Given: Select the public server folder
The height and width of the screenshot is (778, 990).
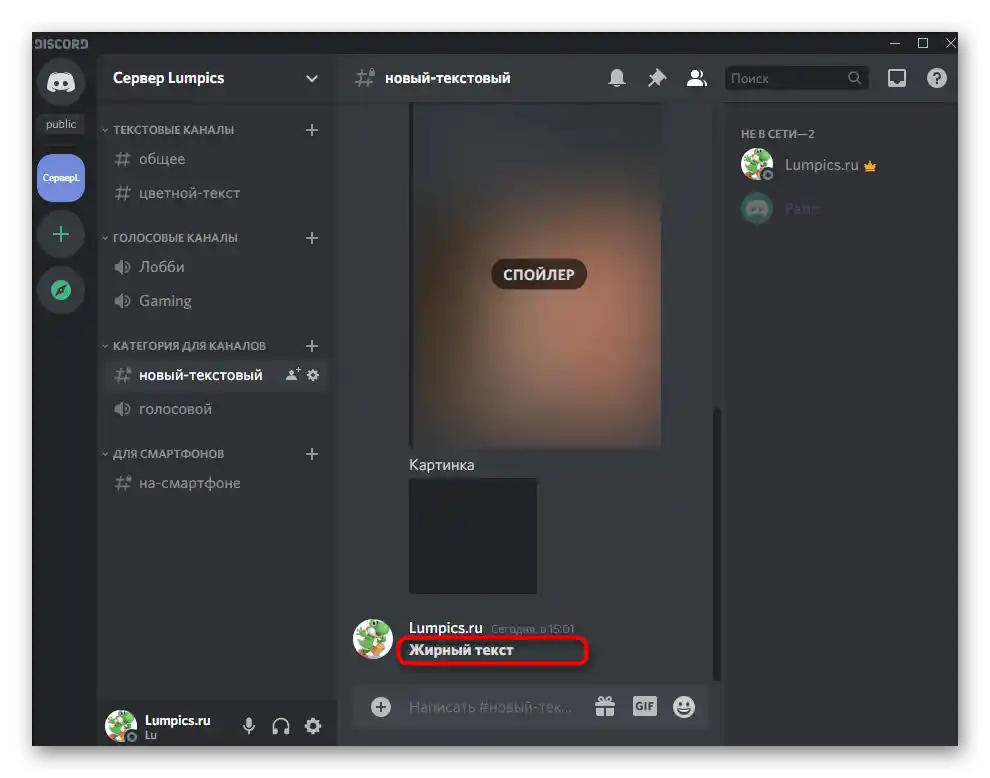Looking at the screenshot, I should coord(61,124).
